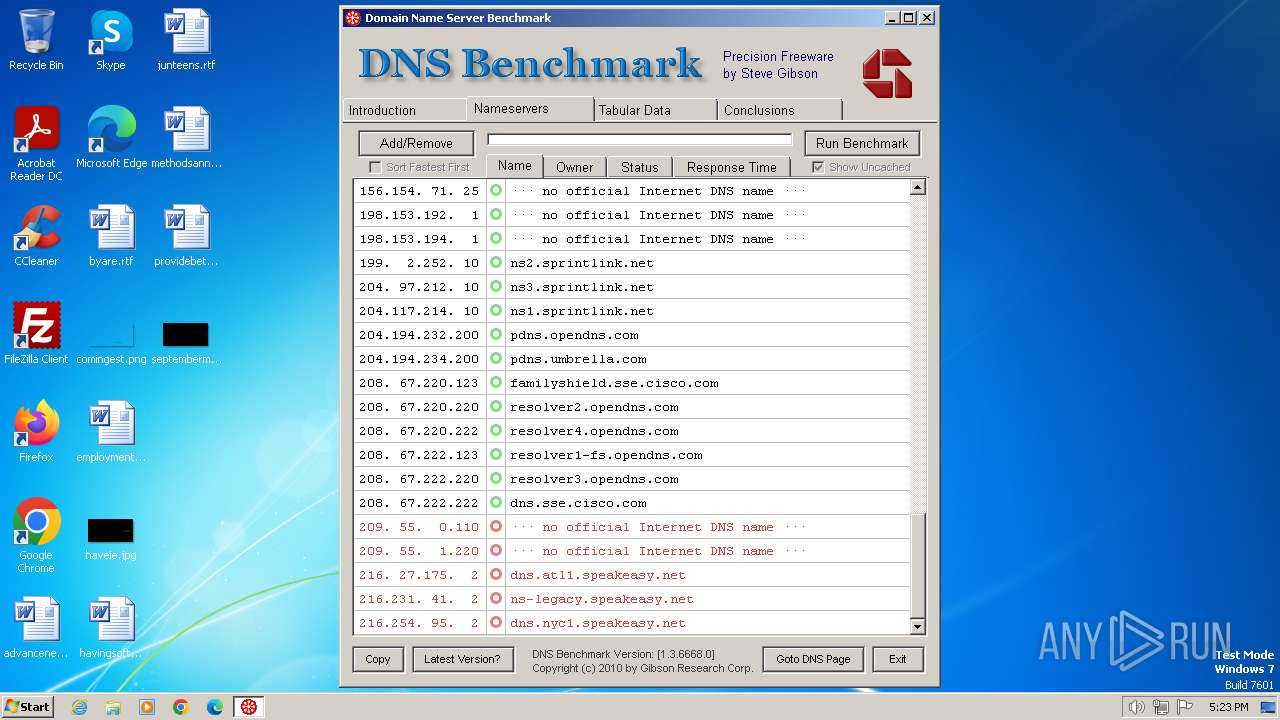Click status circle for pdns.umbrella.com row
The height and width of the screenshot is (720, 1280).
(496, 359)
